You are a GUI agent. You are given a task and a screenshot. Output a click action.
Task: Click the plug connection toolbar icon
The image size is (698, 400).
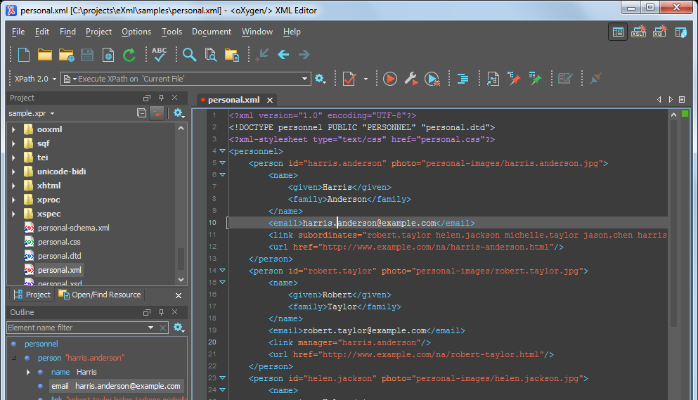click(x=595, y=79)
